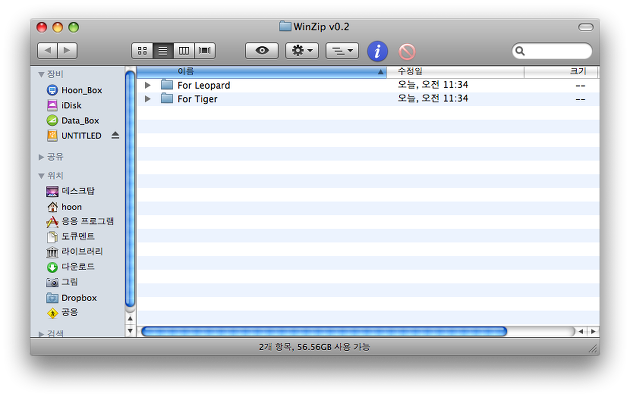Click the red prohibition toolbar icon
The image size is (630, 397).
point(407,52)
